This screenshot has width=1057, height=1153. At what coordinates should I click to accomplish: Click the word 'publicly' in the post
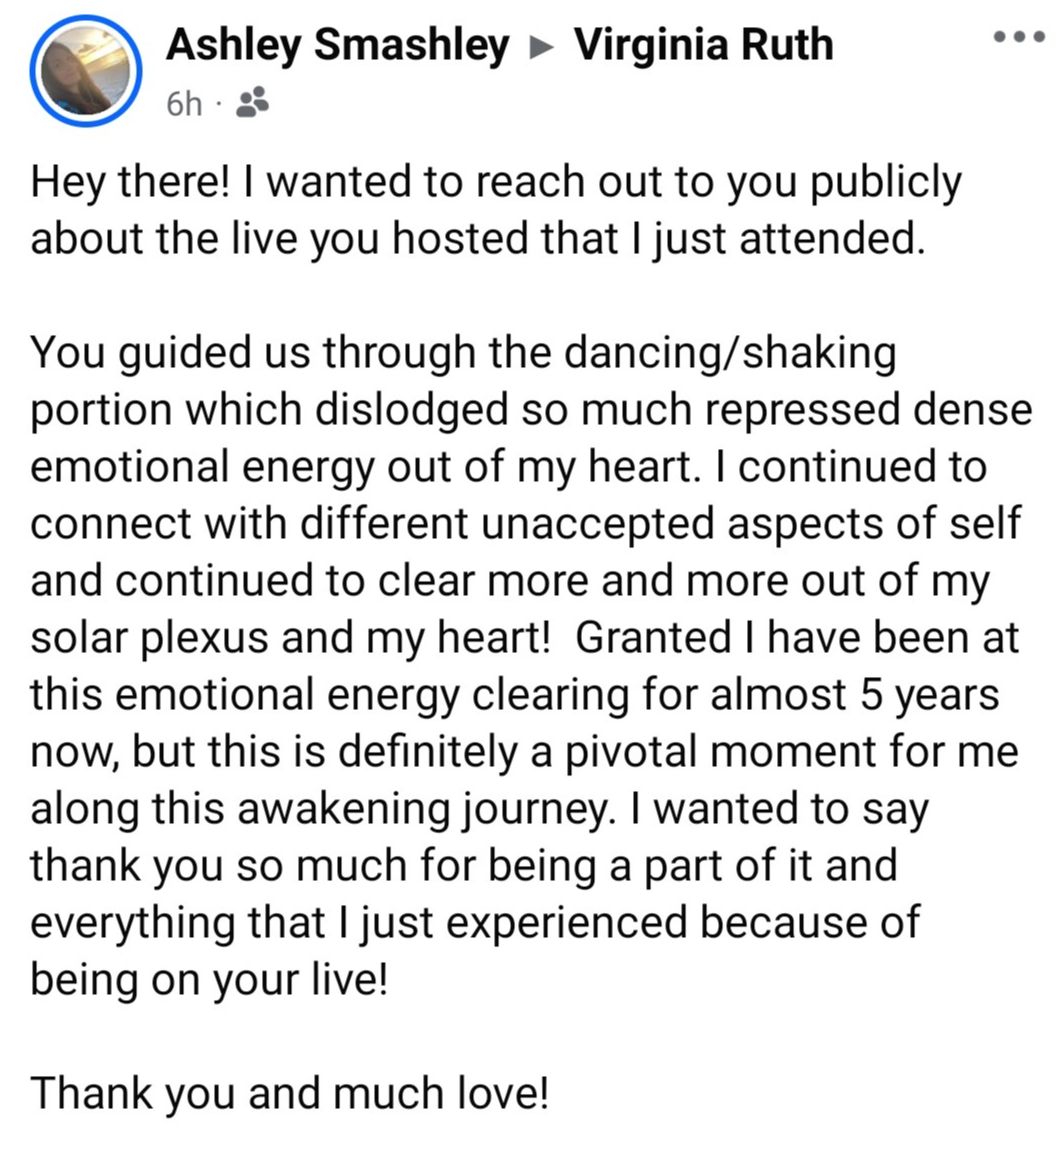886,185
